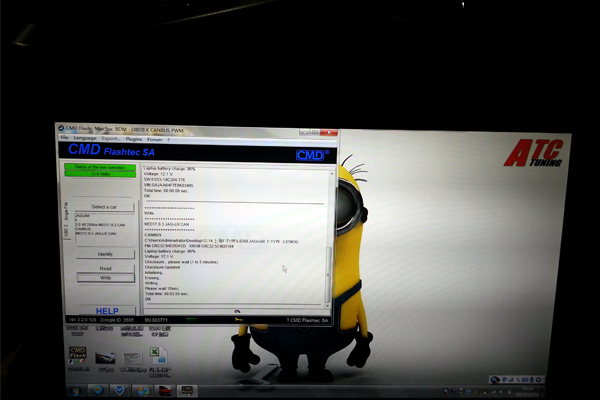
Task: Click the input method bar logo icon
Action: point(495,380)
